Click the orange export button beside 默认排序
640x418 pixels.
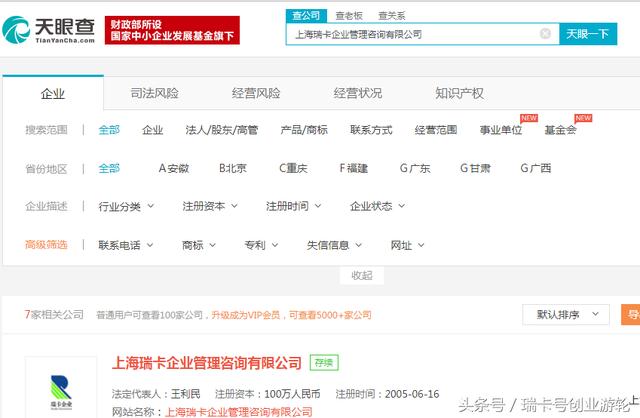point(631,314)
